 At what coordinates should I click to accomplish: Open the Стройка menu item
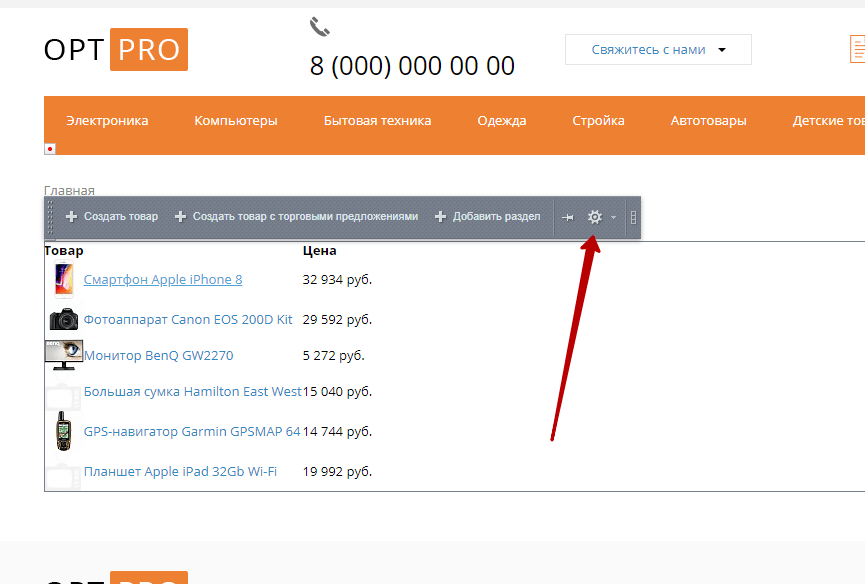(x=598, y=121)
